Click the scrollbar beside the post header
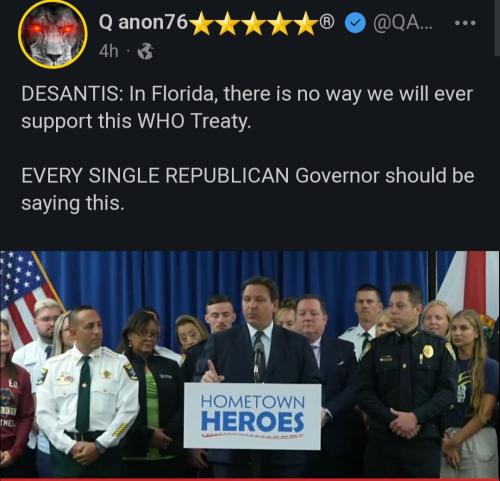500x481 pixels. point(497,27)
